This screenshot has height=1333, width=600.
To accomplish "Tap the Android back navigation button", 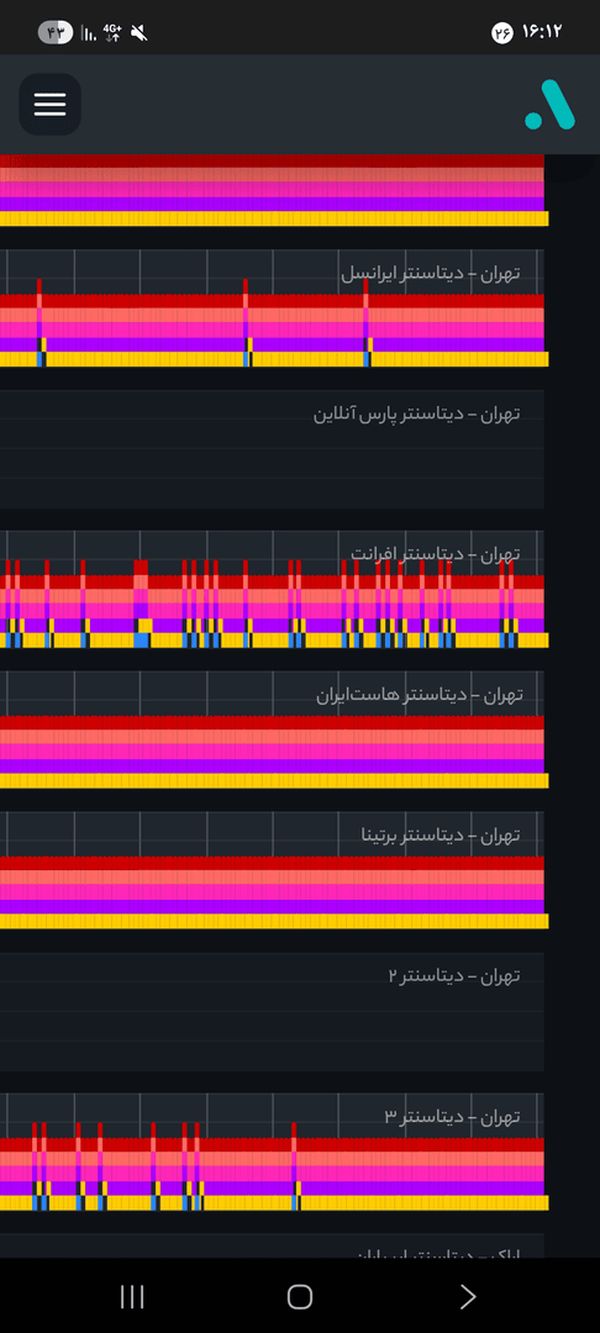I will click(467, 1297).
